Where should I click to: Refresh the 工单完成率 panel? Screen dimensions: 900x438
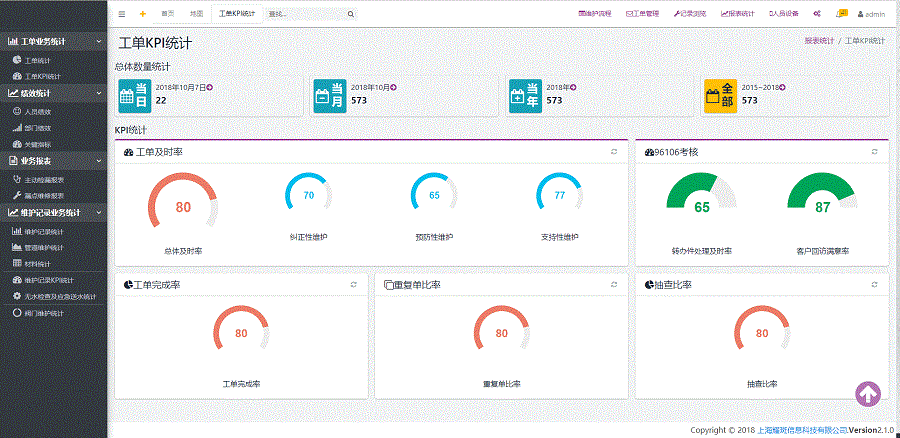(x=353, y=285)
